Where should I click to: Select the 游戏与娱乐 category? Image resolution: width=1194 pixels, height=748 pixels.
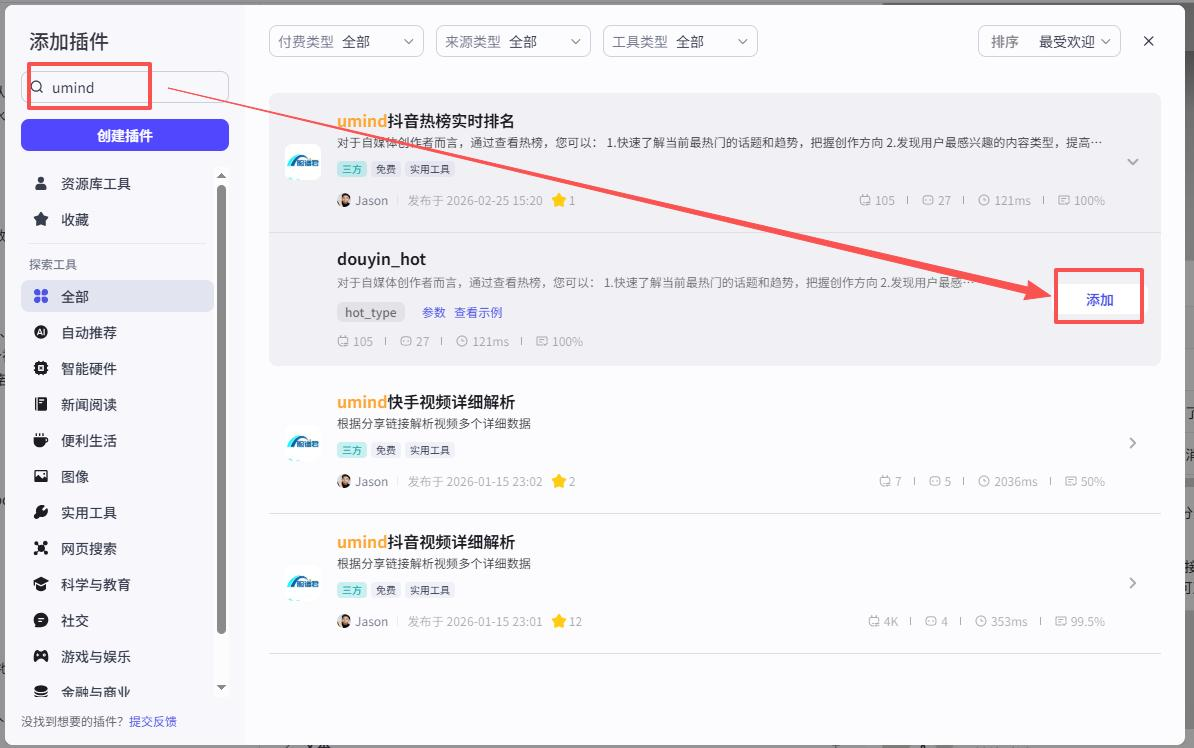coord(117,656)
